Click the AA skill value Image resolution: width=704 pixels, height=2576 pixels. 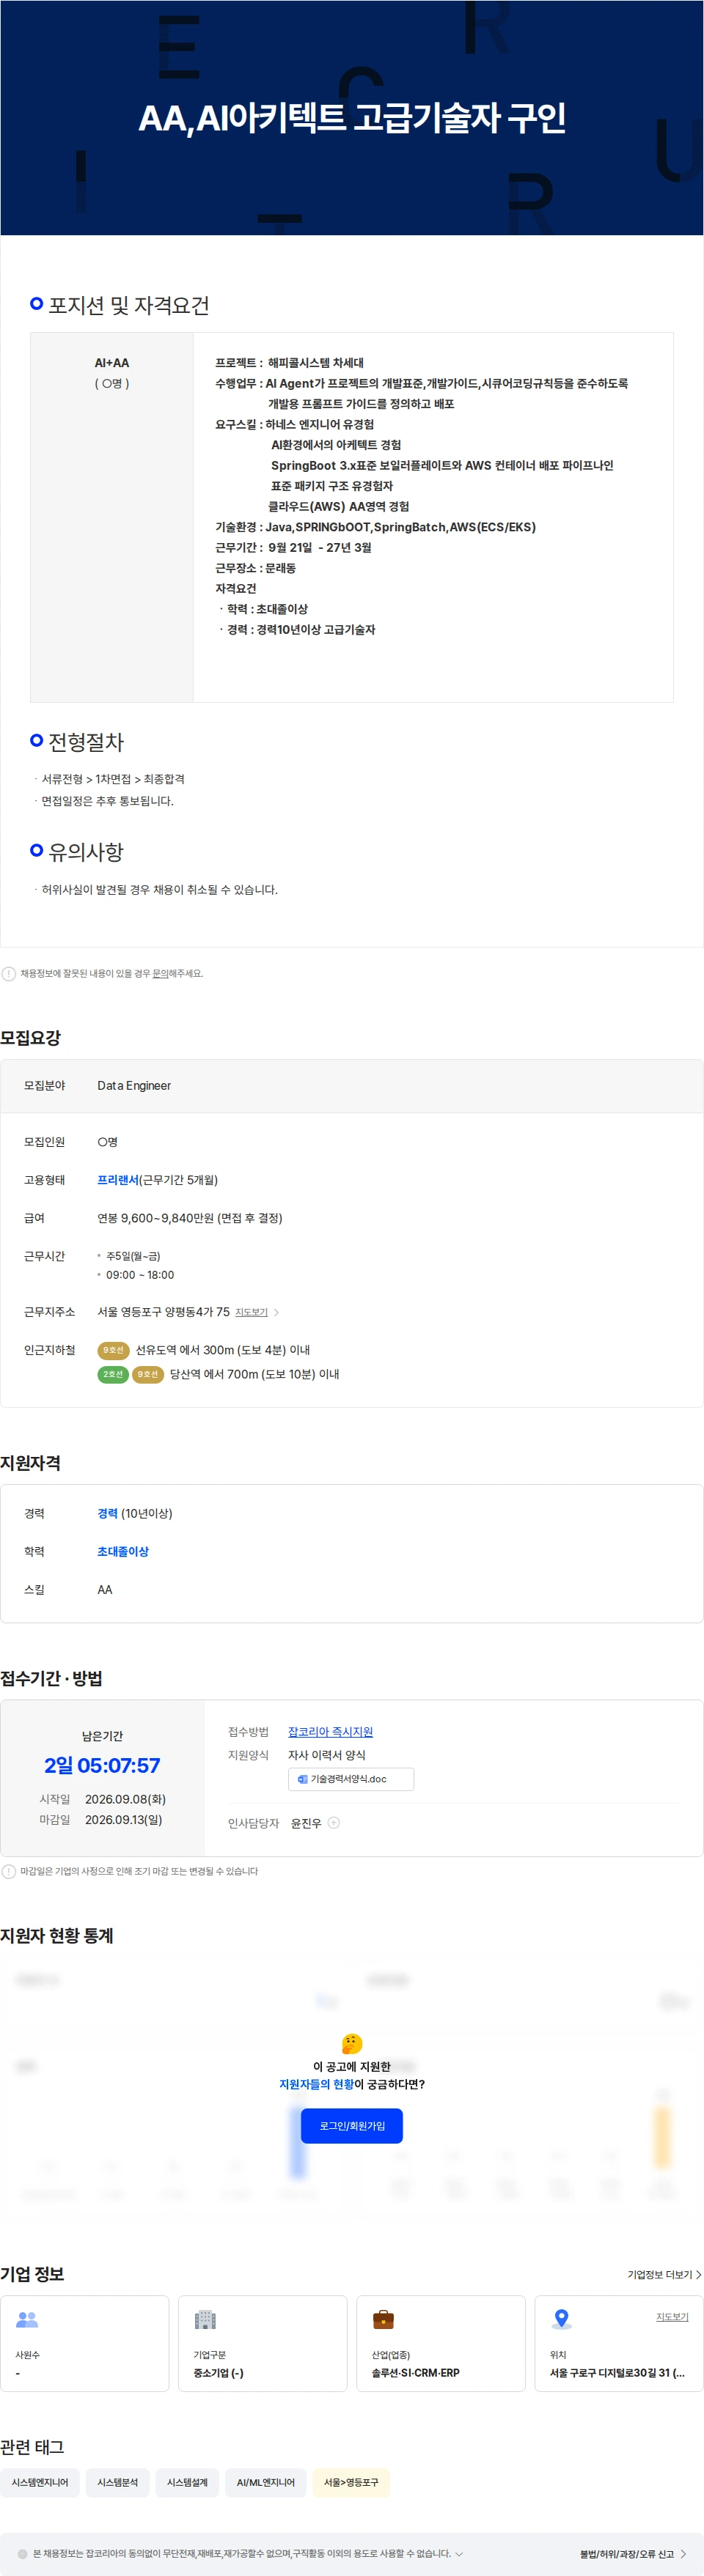pyautogui.click(x=105, y=1589)
